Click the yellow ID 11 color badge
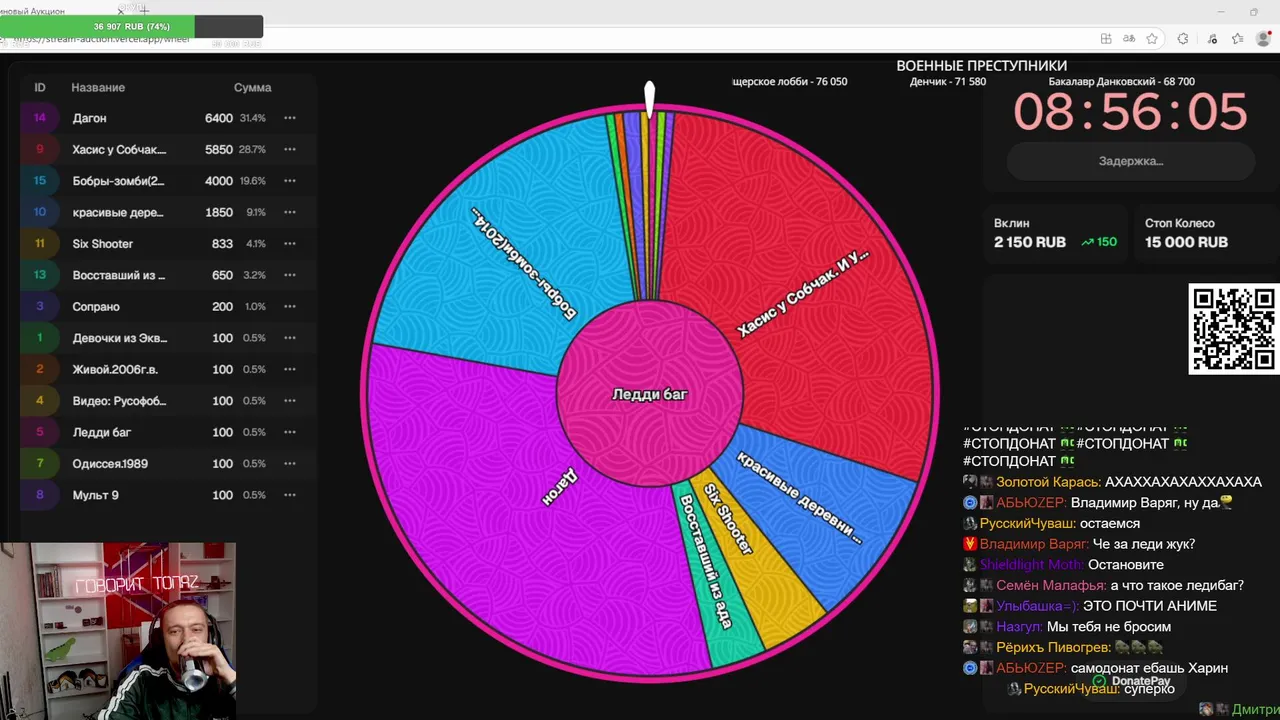Viewport: 1280px width, 720px height. coord(40,244)
